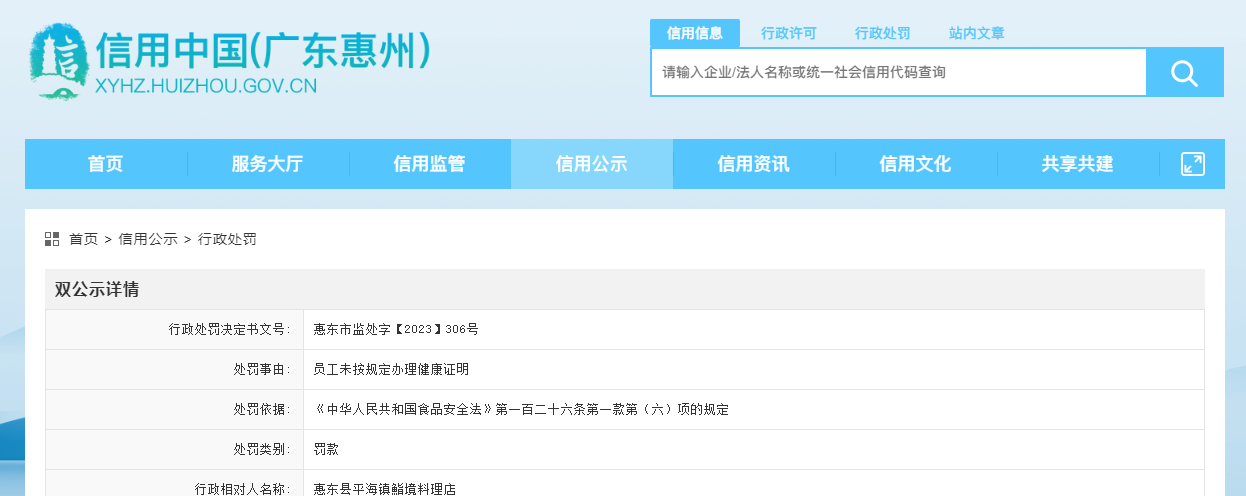Click the 行政处罚决定书文号 field label

point(230,329)
